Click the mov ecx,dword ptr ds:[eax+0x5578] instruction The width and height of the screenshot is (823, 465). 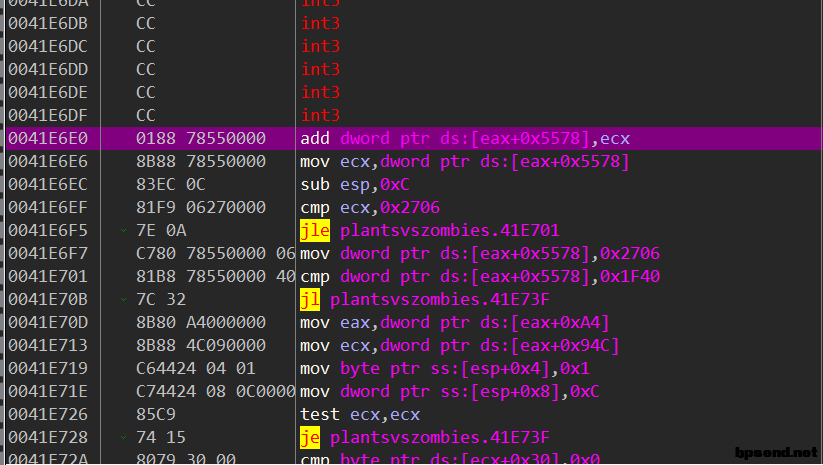(464, 162)
